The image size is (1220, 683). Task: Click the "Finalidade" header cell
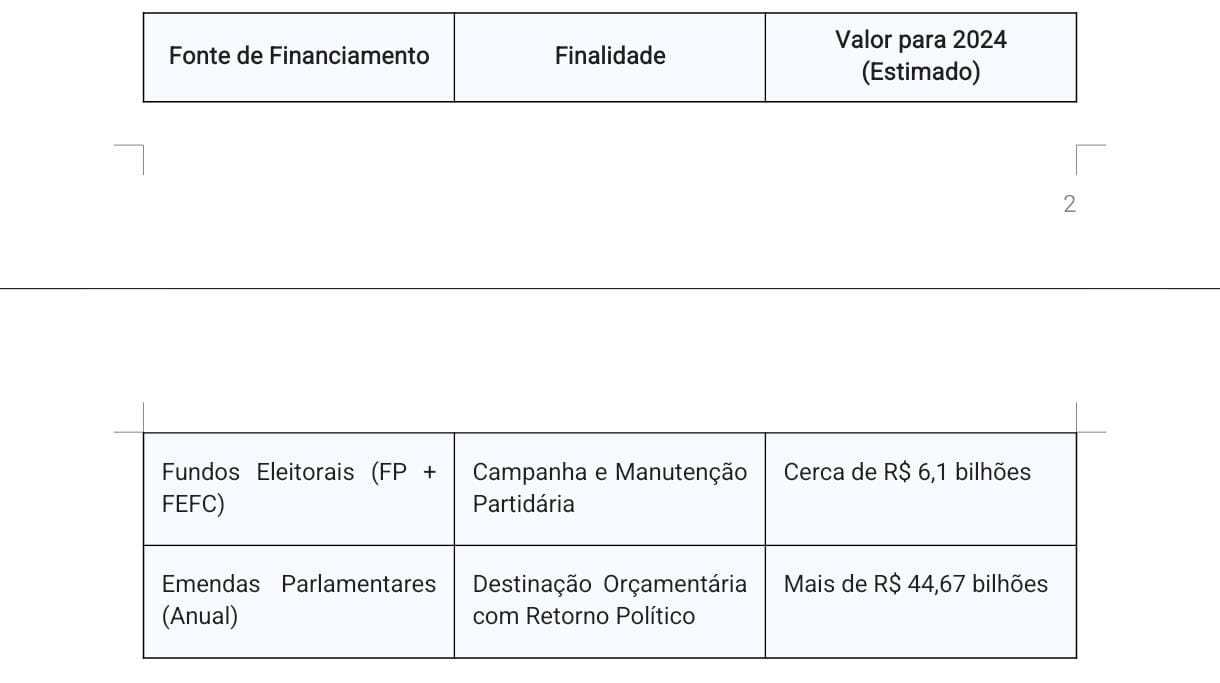pyautogui.click(x=610, y=56)
